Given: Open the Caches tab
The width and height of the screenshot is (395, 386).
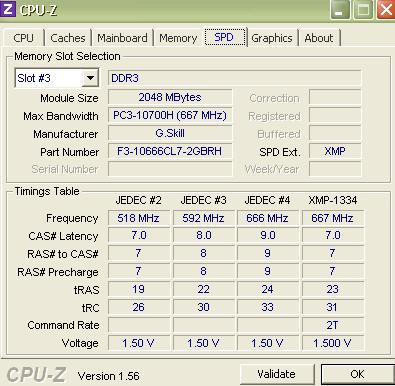Looking at the screenshot, I should tap(68, 38).
